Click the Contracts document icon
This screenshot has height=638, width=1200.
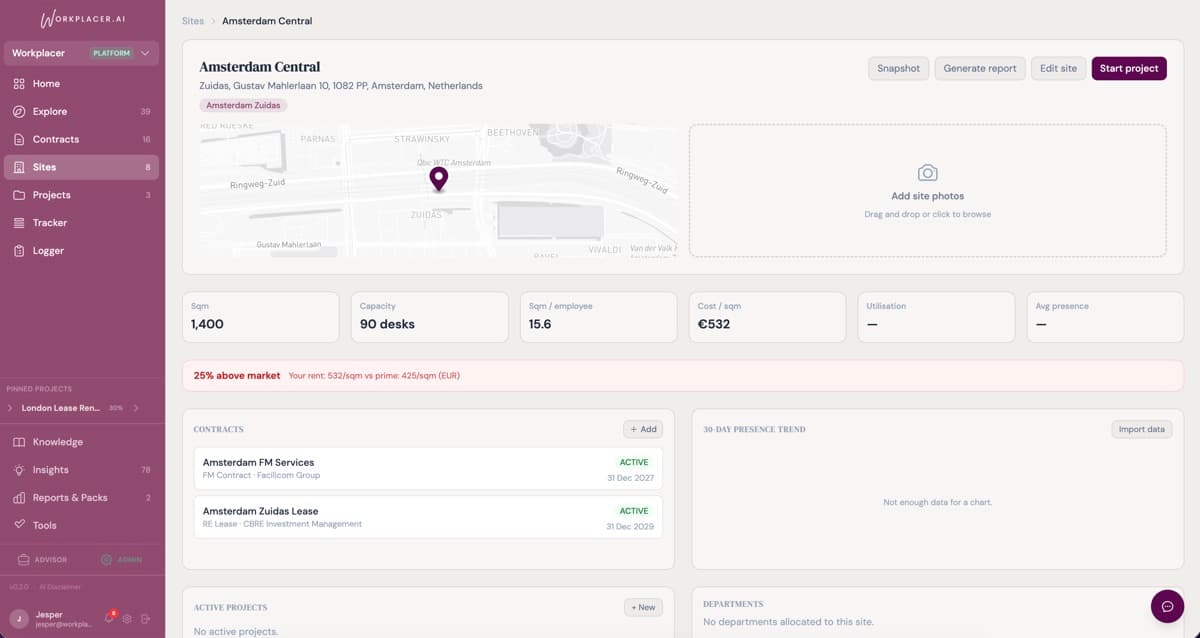pos(19,140)
